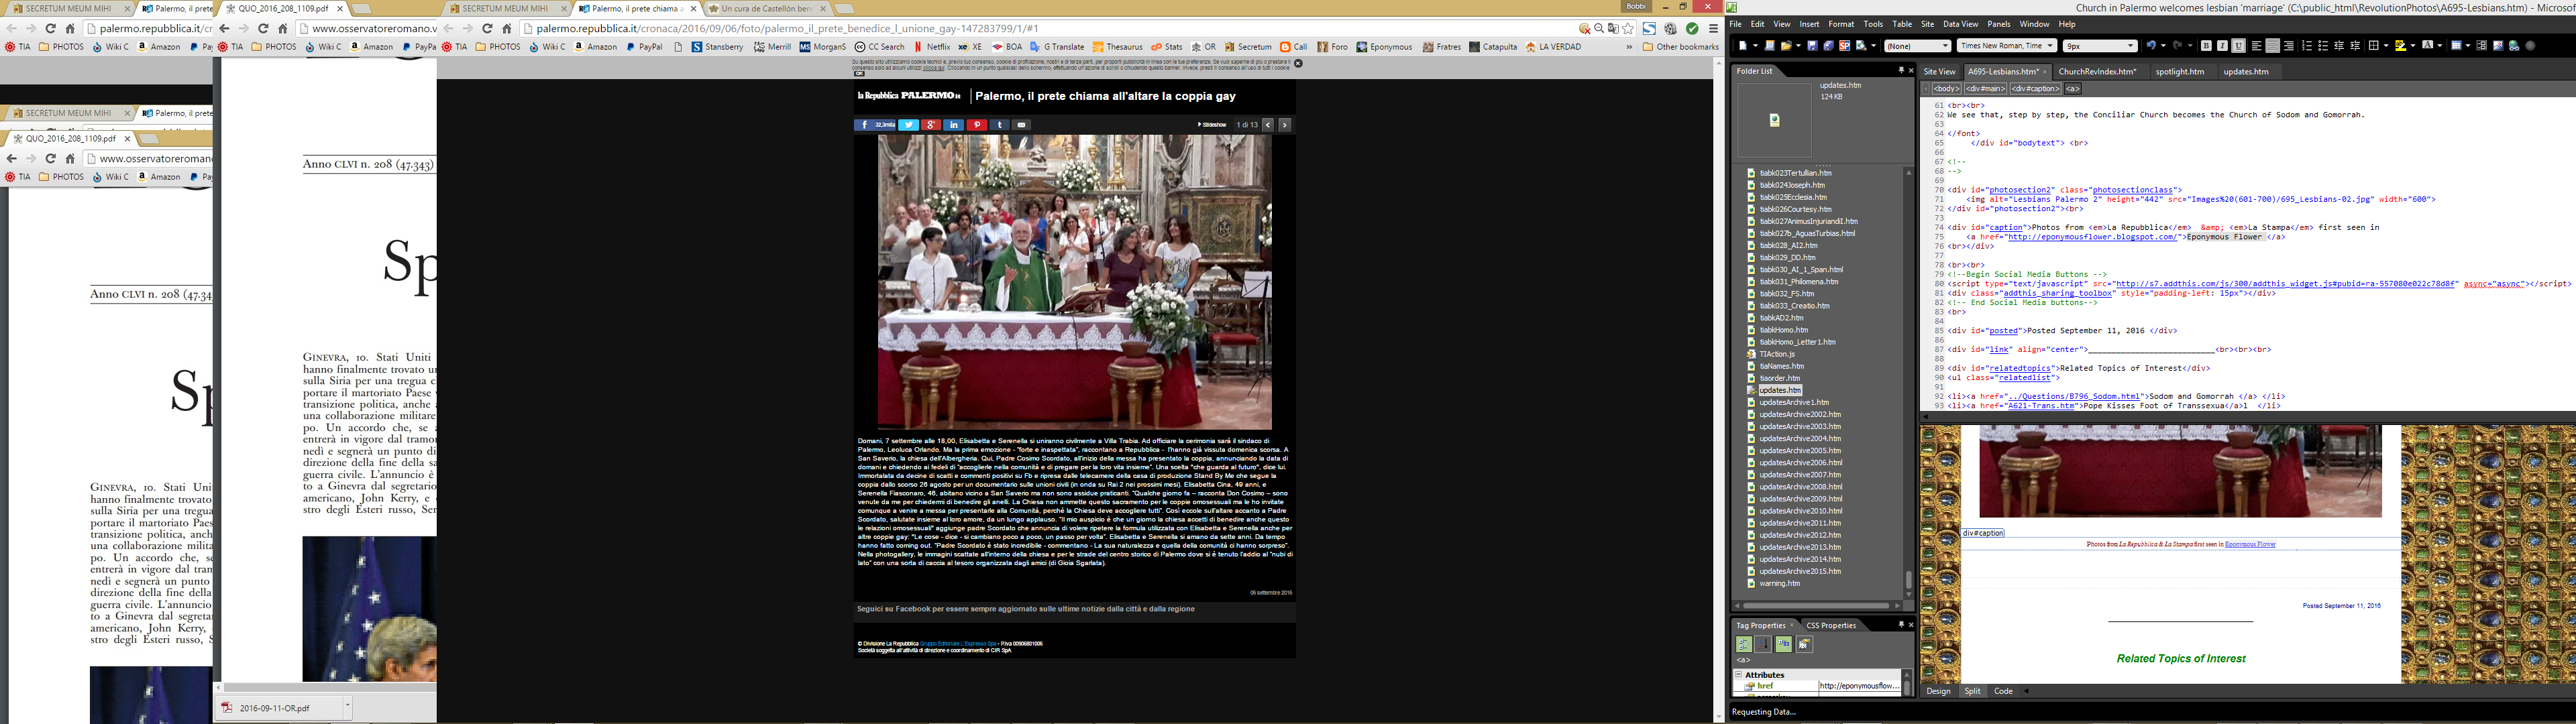This screenshot has height=724, width=2576.
Task: Click the Decrease indent icon
Action: coord(2339,46)
